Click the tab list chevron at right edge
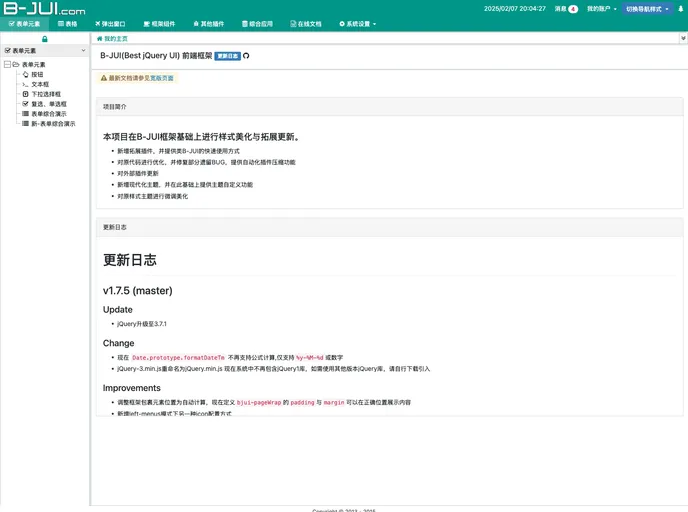The width and height of the screenshot is (688, 512). (x=683, y=38)
